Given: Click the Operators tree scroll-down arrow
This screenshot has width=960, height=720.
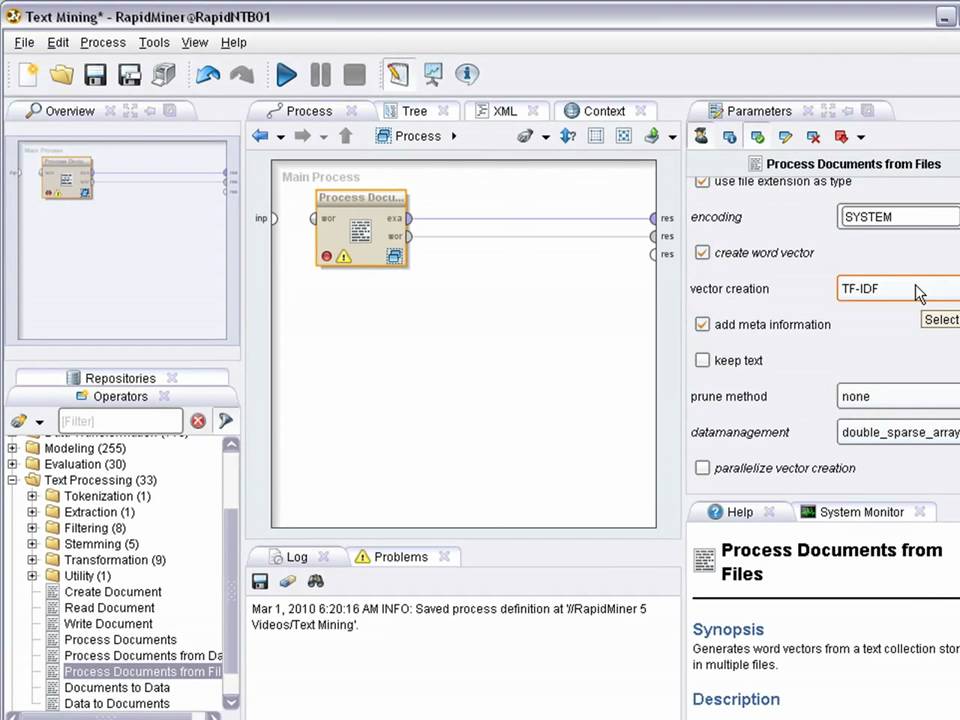Looking at the screenshot, I should click(x=231, y=701).
